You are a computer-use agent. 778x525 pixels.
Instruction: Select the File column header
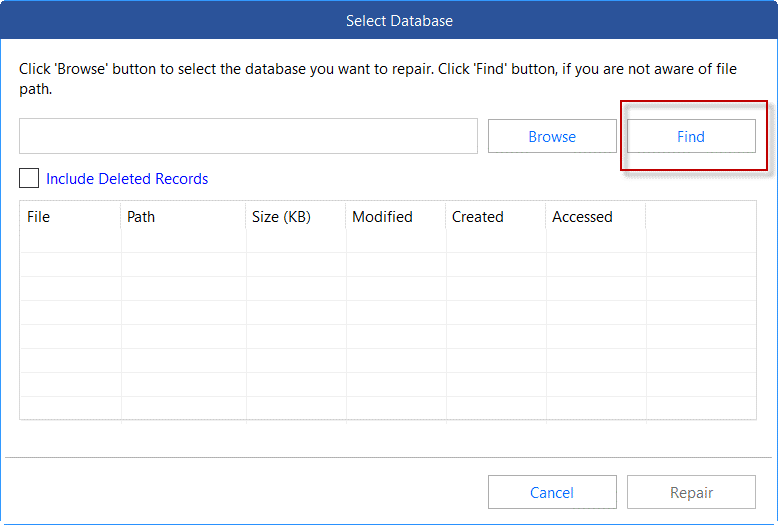tap(70, 217)
